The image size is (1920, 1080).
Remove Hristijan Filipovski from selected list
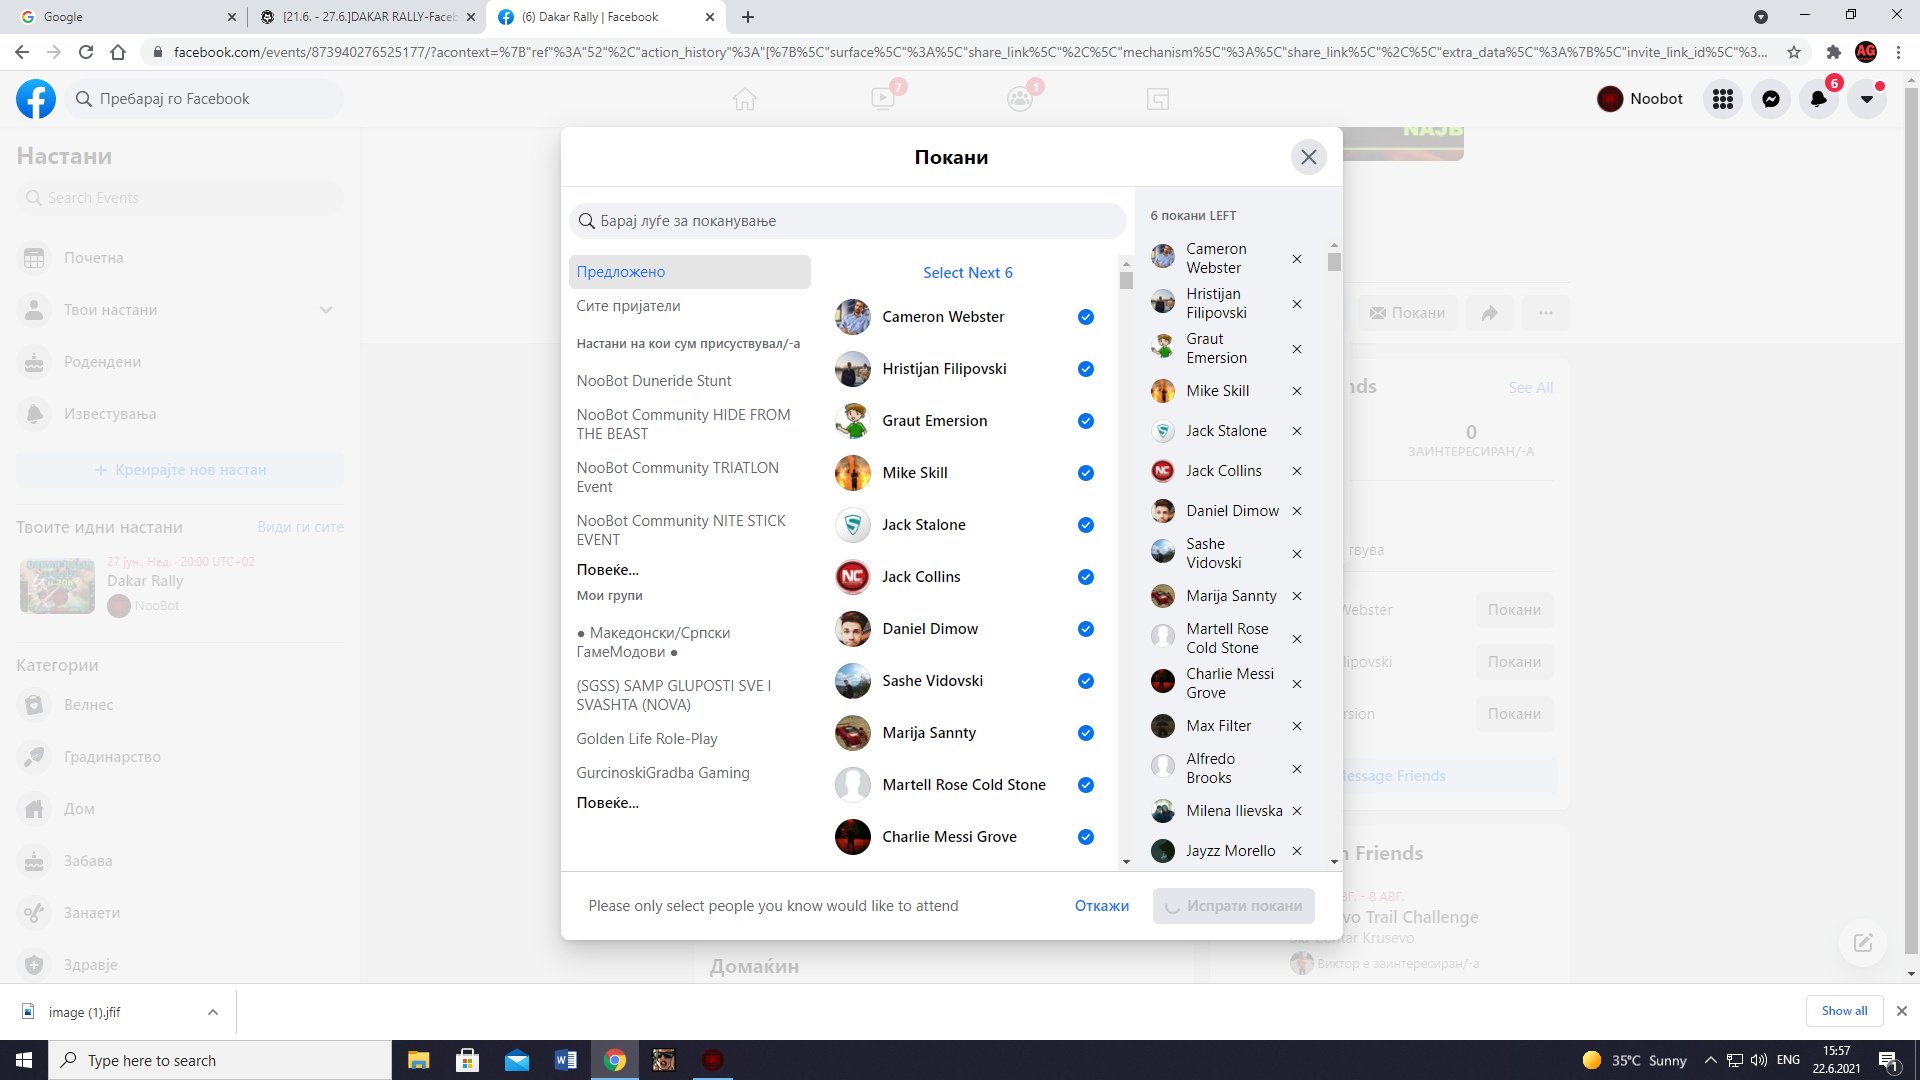coord(1297,304)
